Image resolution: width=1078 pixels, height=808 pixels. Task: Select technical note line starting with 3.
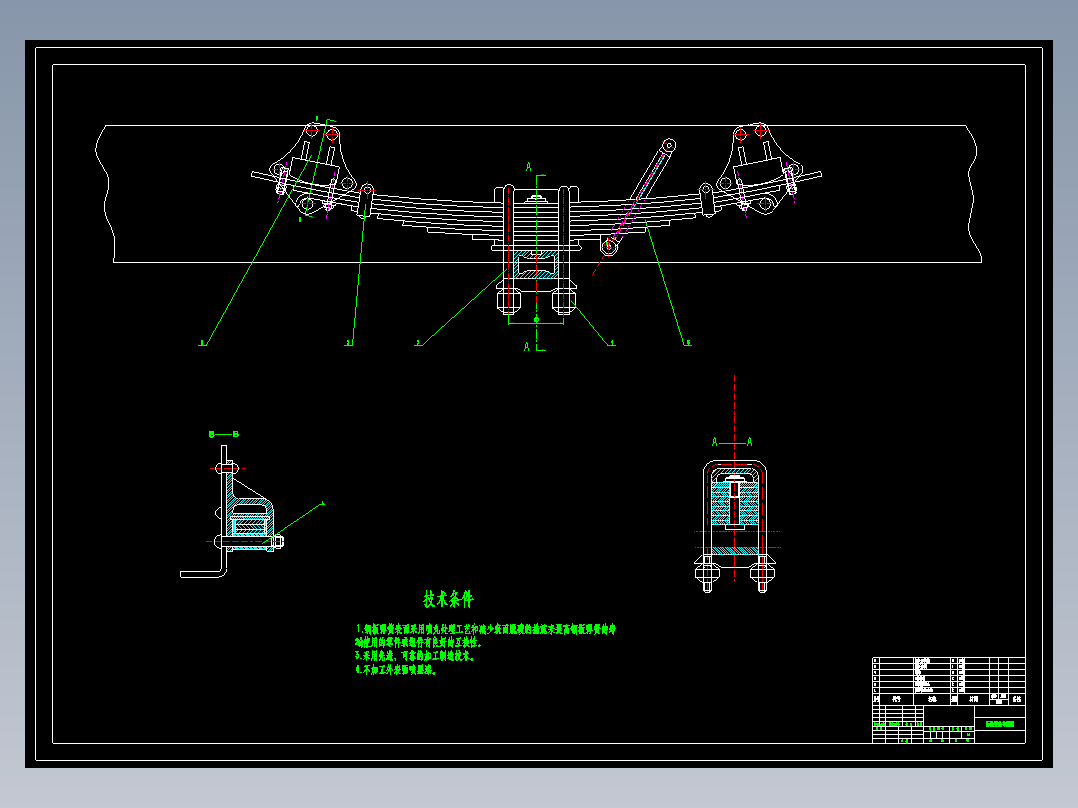415,656
